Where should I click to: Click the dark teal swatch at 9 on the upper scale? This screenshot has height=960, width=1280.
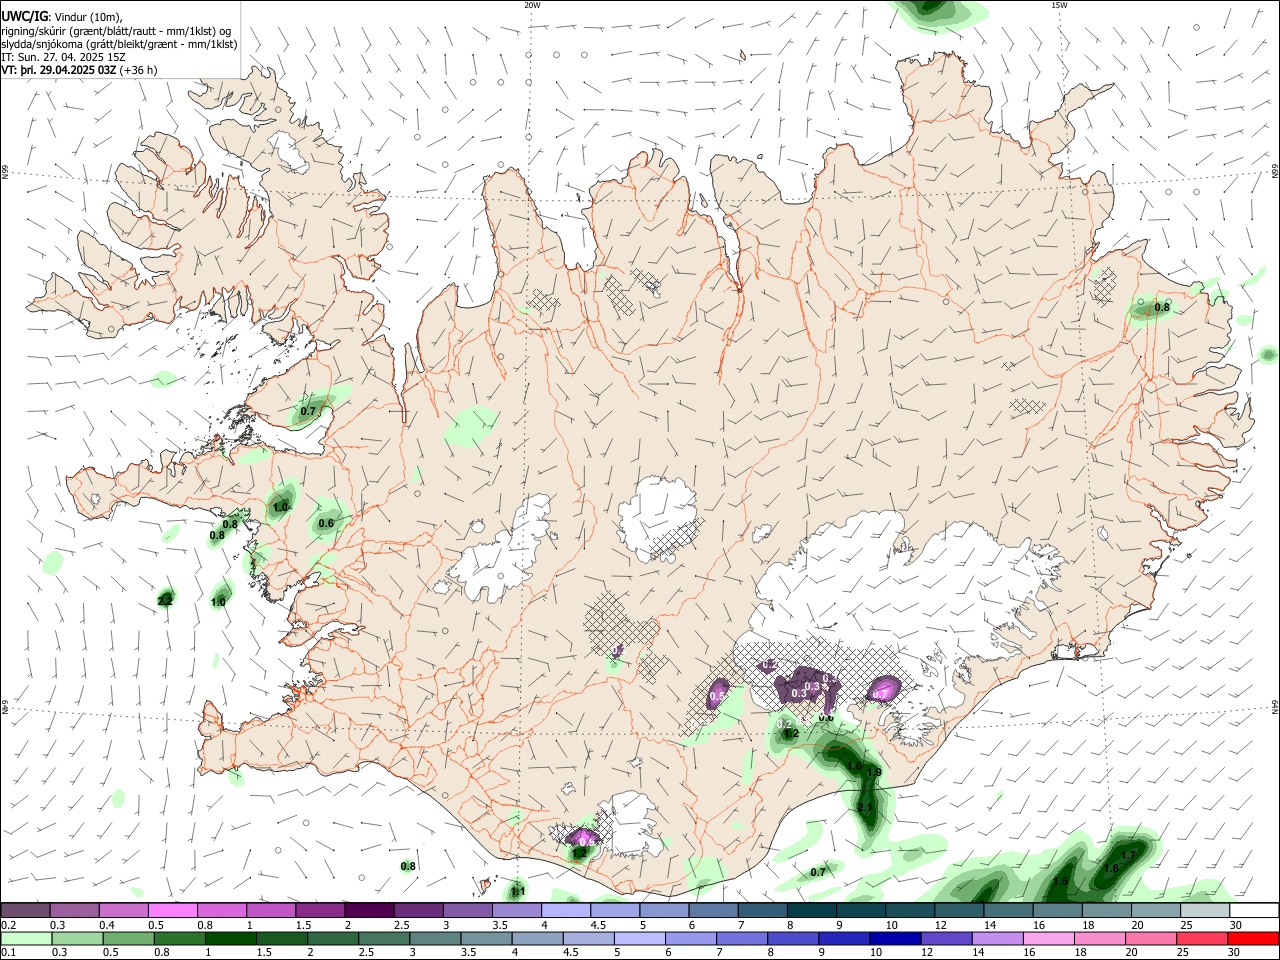click(860, 910)
